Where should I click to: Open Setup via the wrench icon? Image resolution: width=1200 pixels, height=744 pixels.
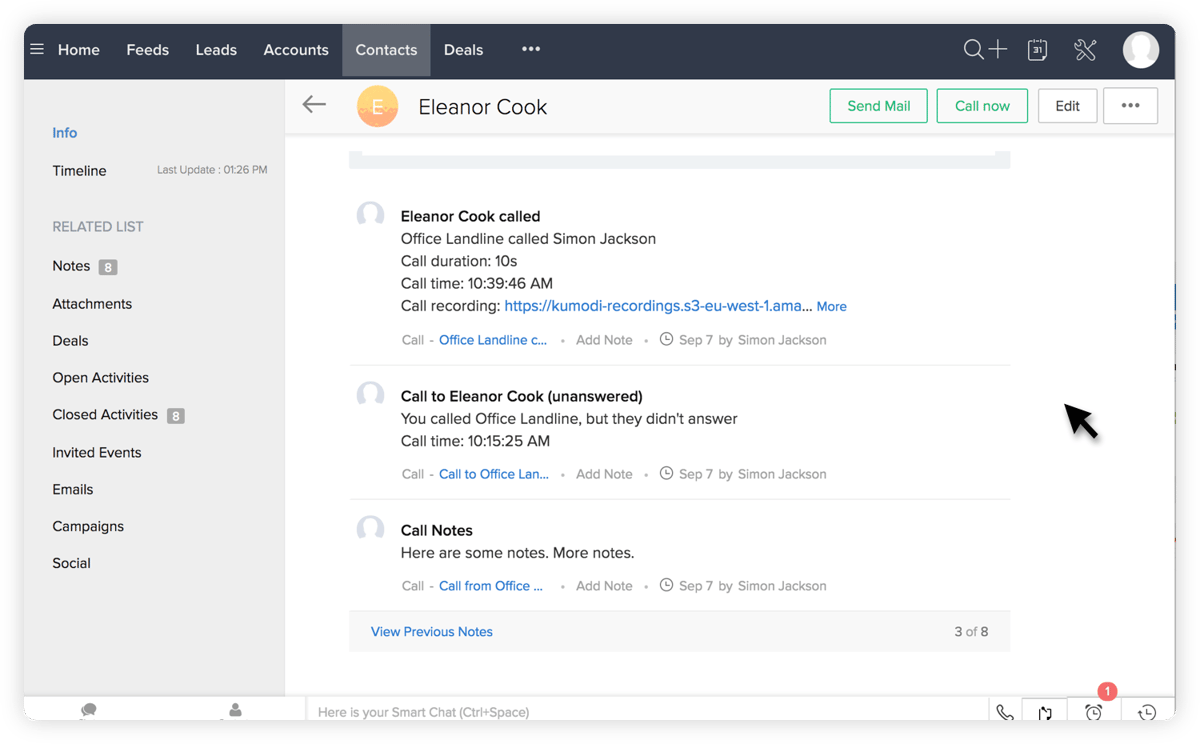click(1085, 48)
